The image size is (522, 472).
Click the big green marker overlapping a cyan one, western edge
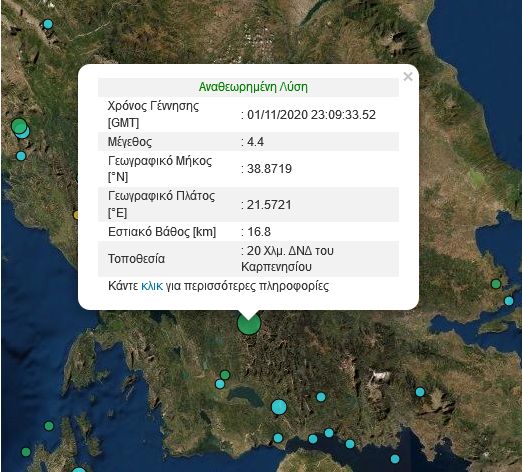point(19,126)
